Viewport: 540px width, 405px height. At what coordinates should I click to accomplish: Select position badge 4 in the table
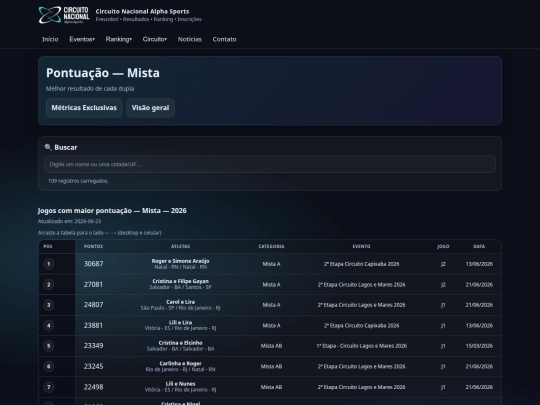(x=49, y=325)
